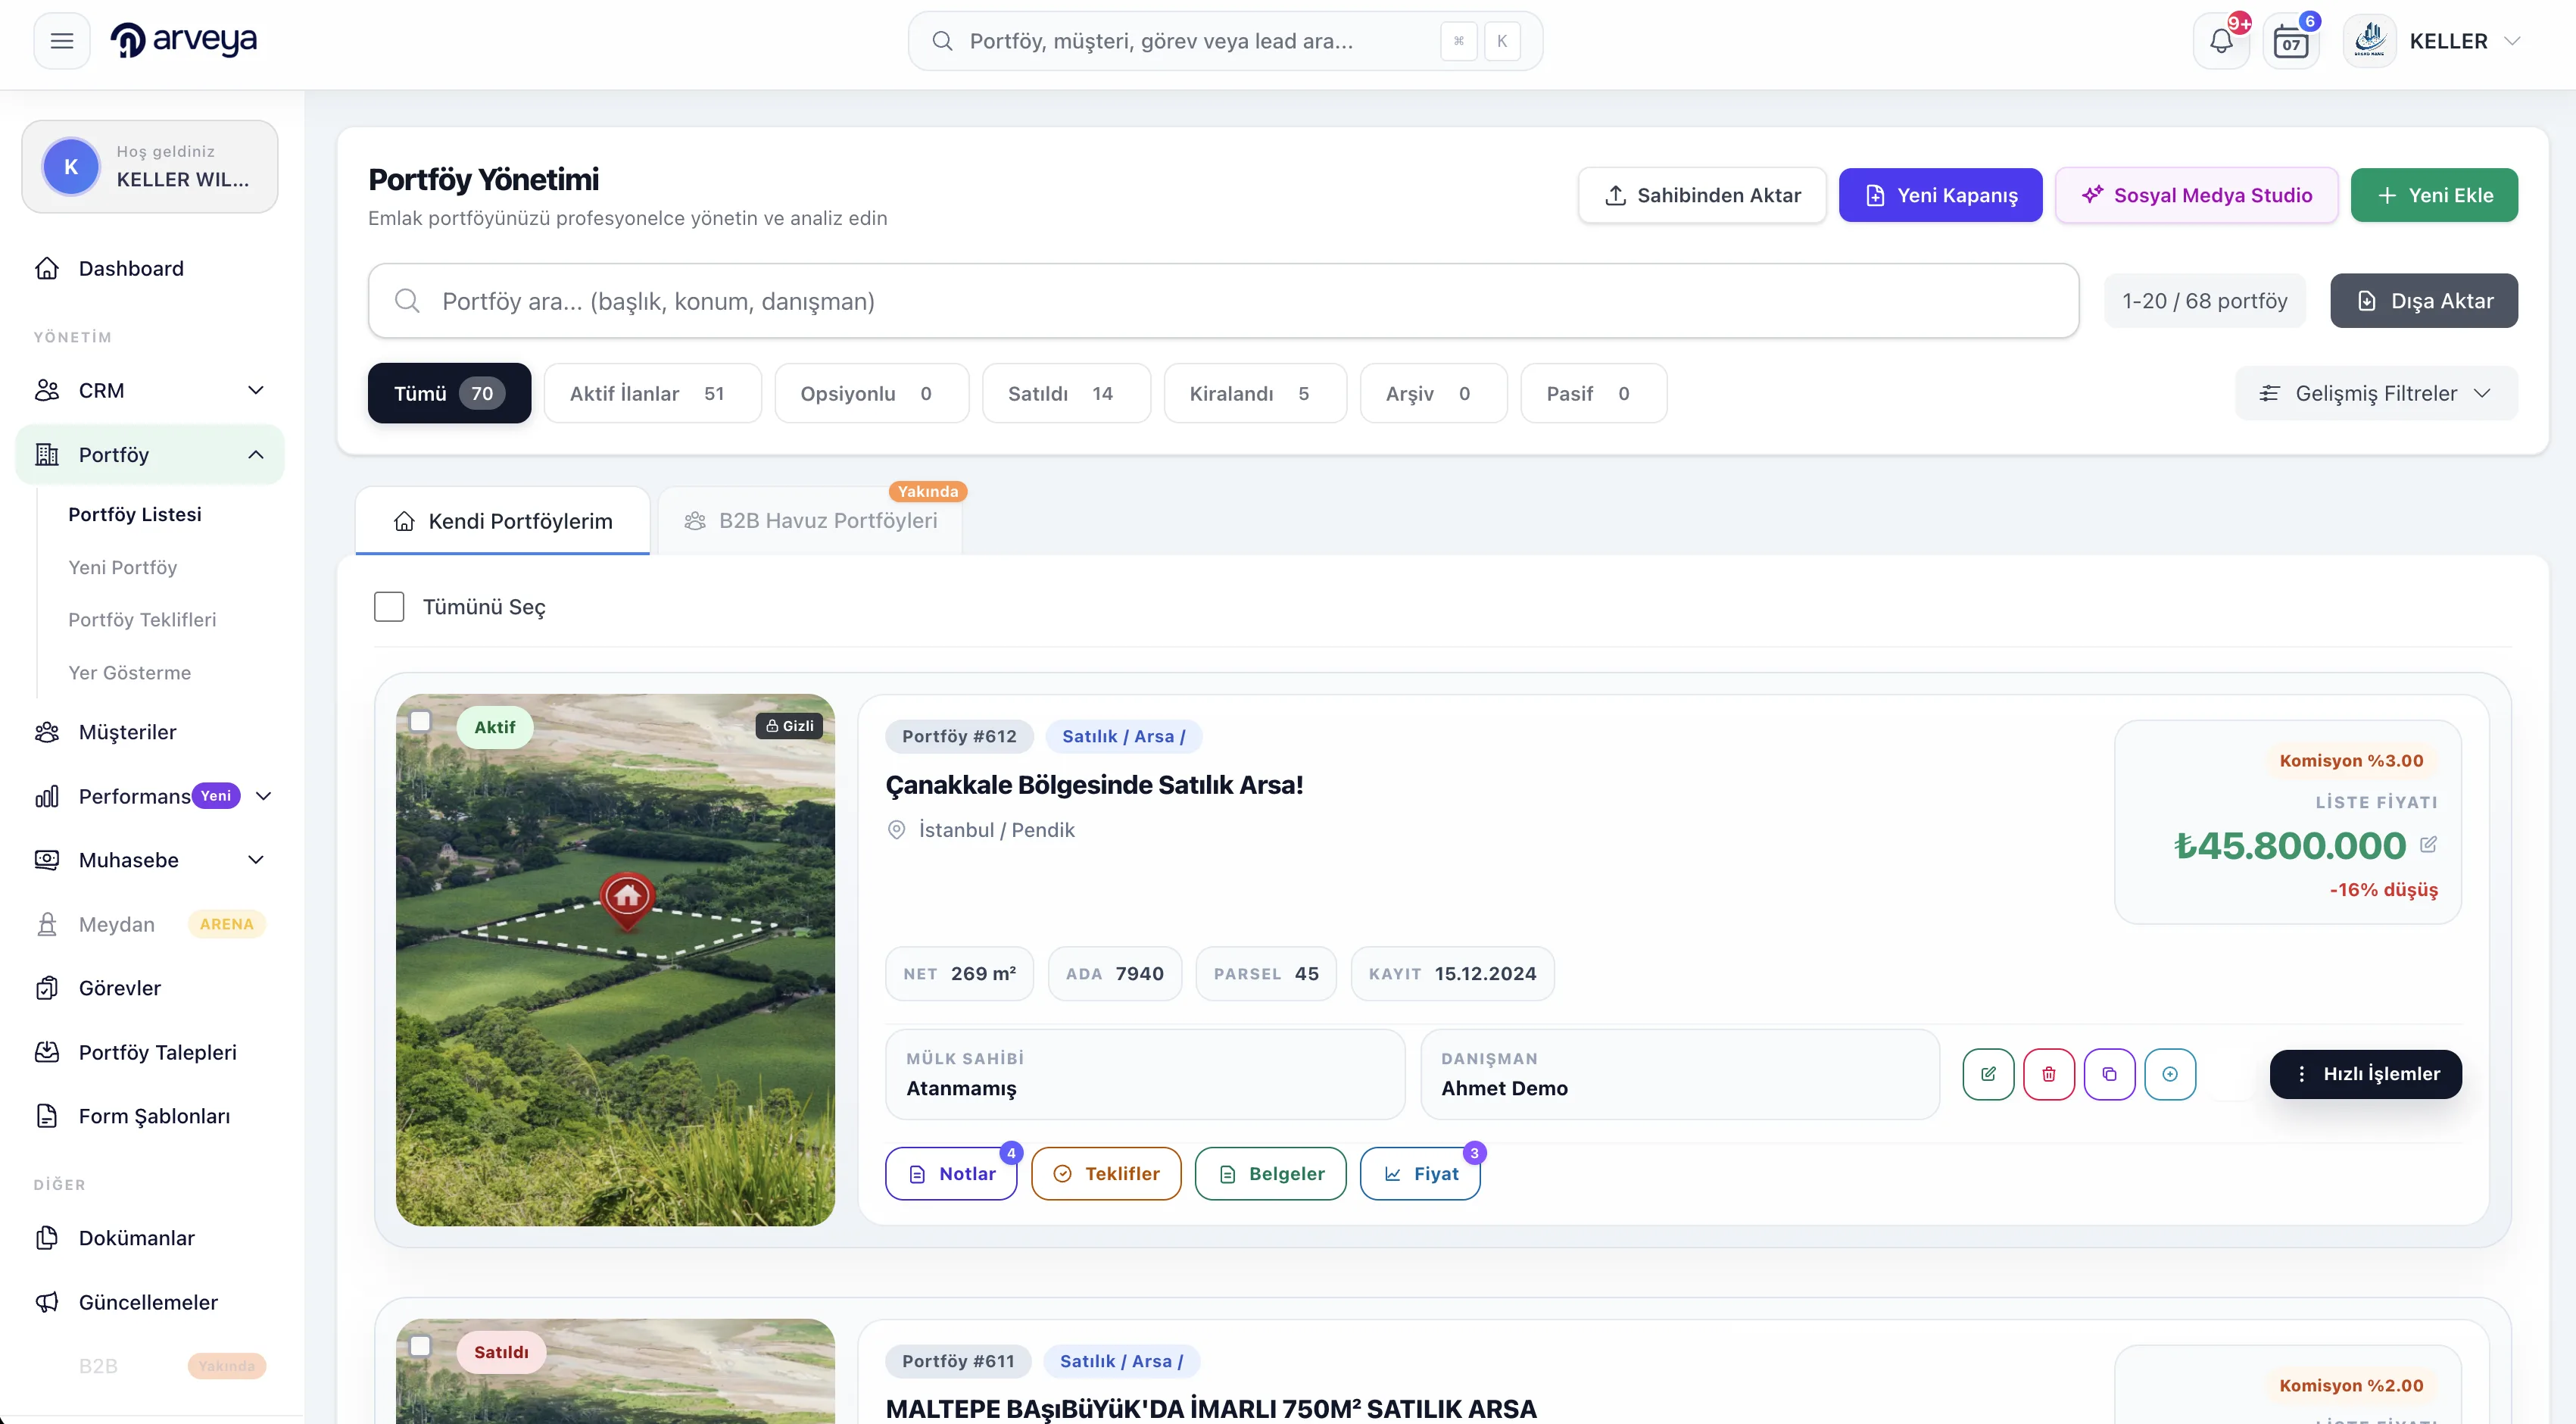Screen dimensions: 2576x1424
Task: Tick the Tümünü Seç checkbox
Action: (389, 607)
